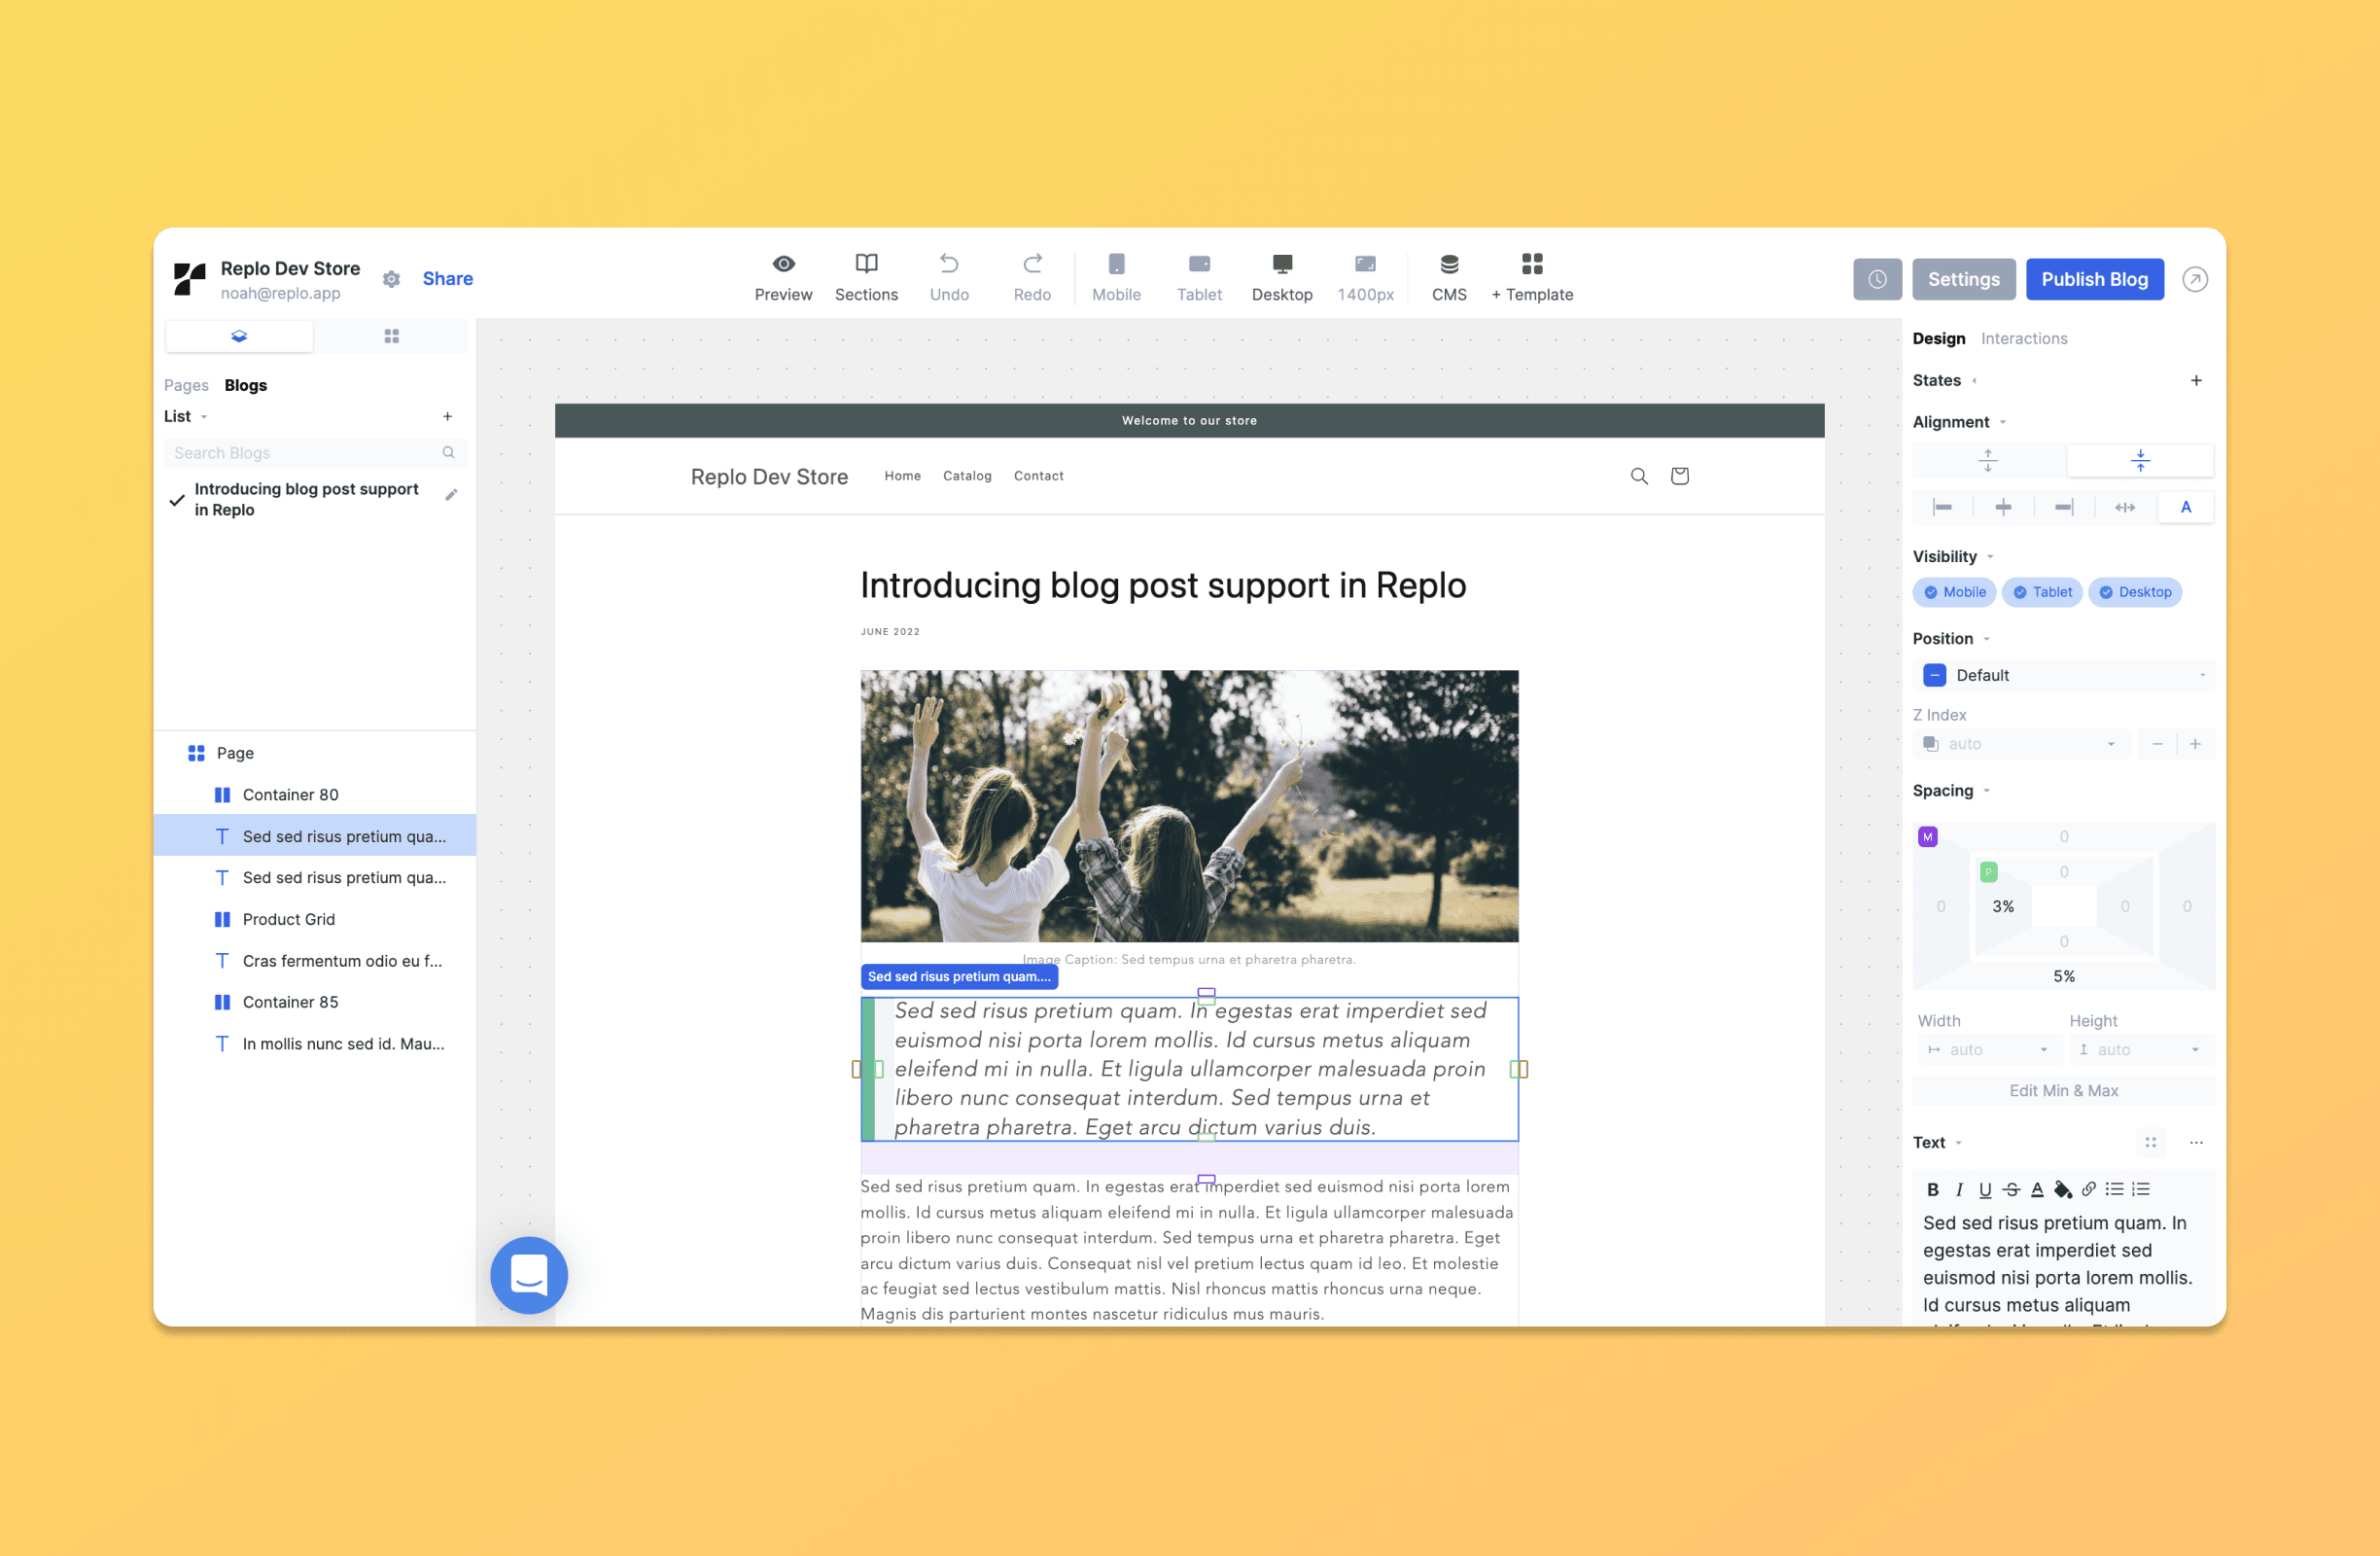Apply bold formatting to text
Viewport: 2380px width, 1556px height.
[1932, 1189]
